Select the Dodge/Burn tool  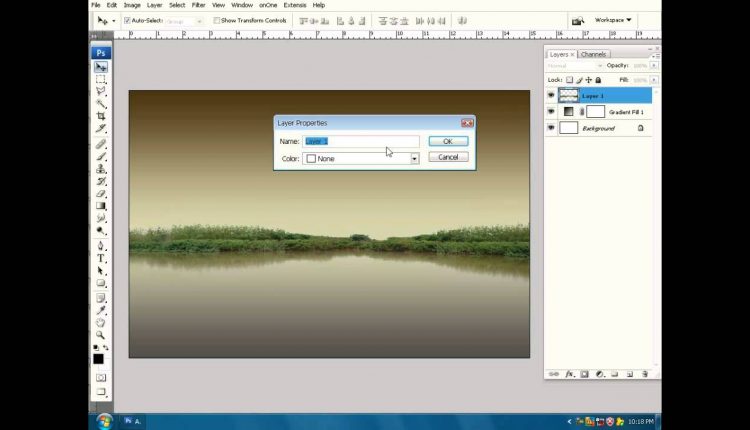pos(100,231)
